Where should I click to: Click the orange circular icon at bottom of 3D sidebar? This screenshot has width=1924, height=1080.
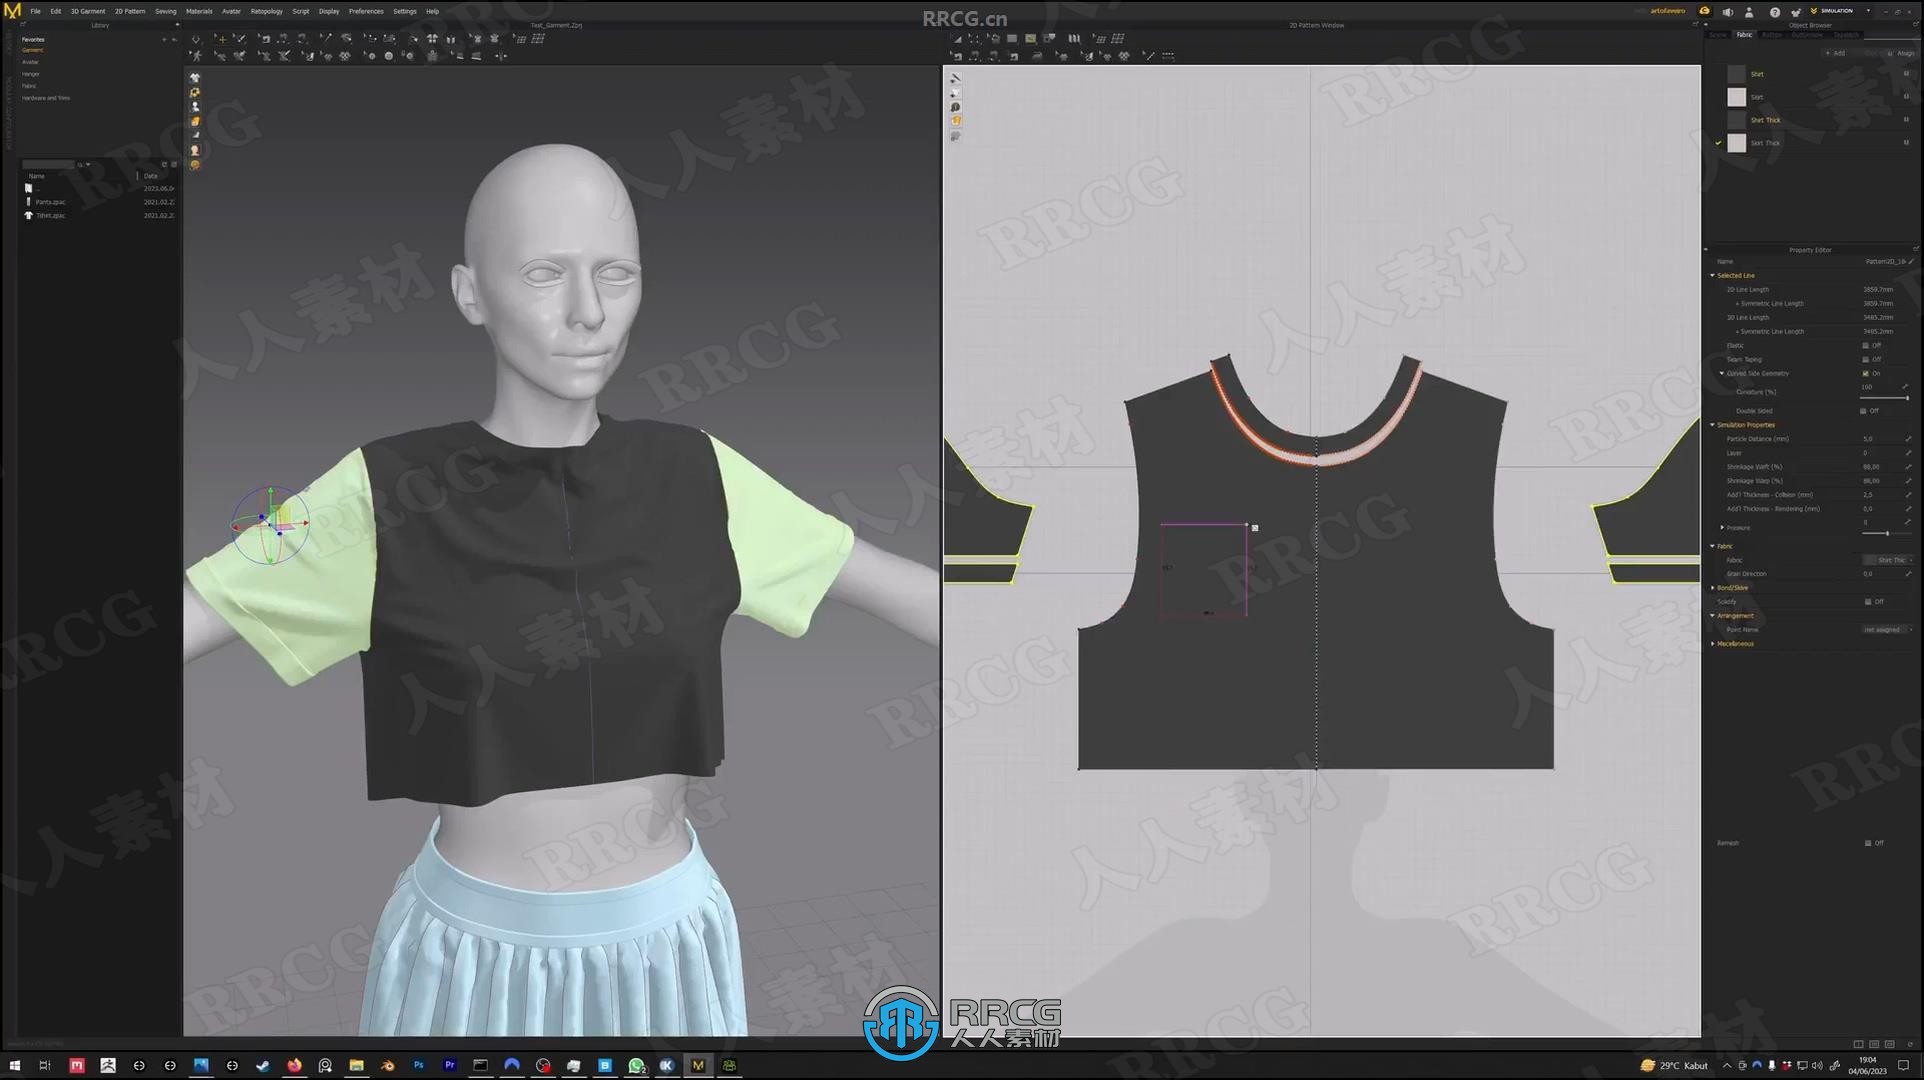[195, 165]
